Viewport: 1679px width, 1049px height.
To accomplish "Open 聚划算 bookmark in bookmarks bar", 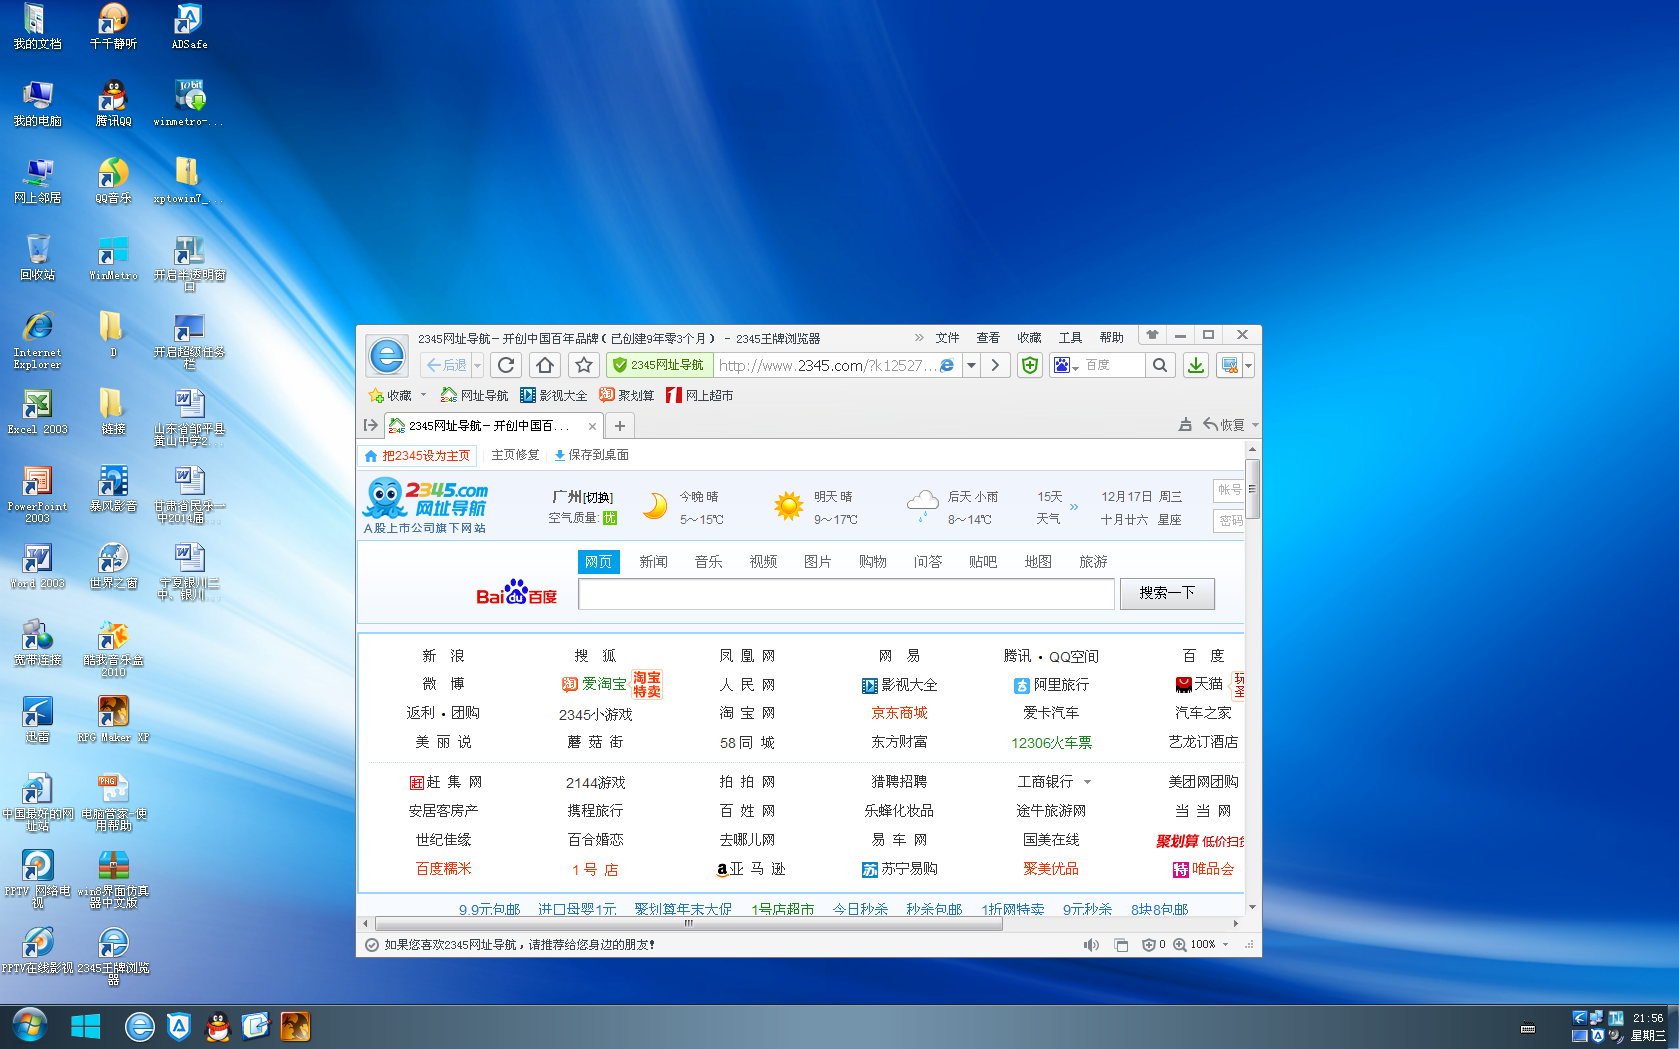I will 627,396.
